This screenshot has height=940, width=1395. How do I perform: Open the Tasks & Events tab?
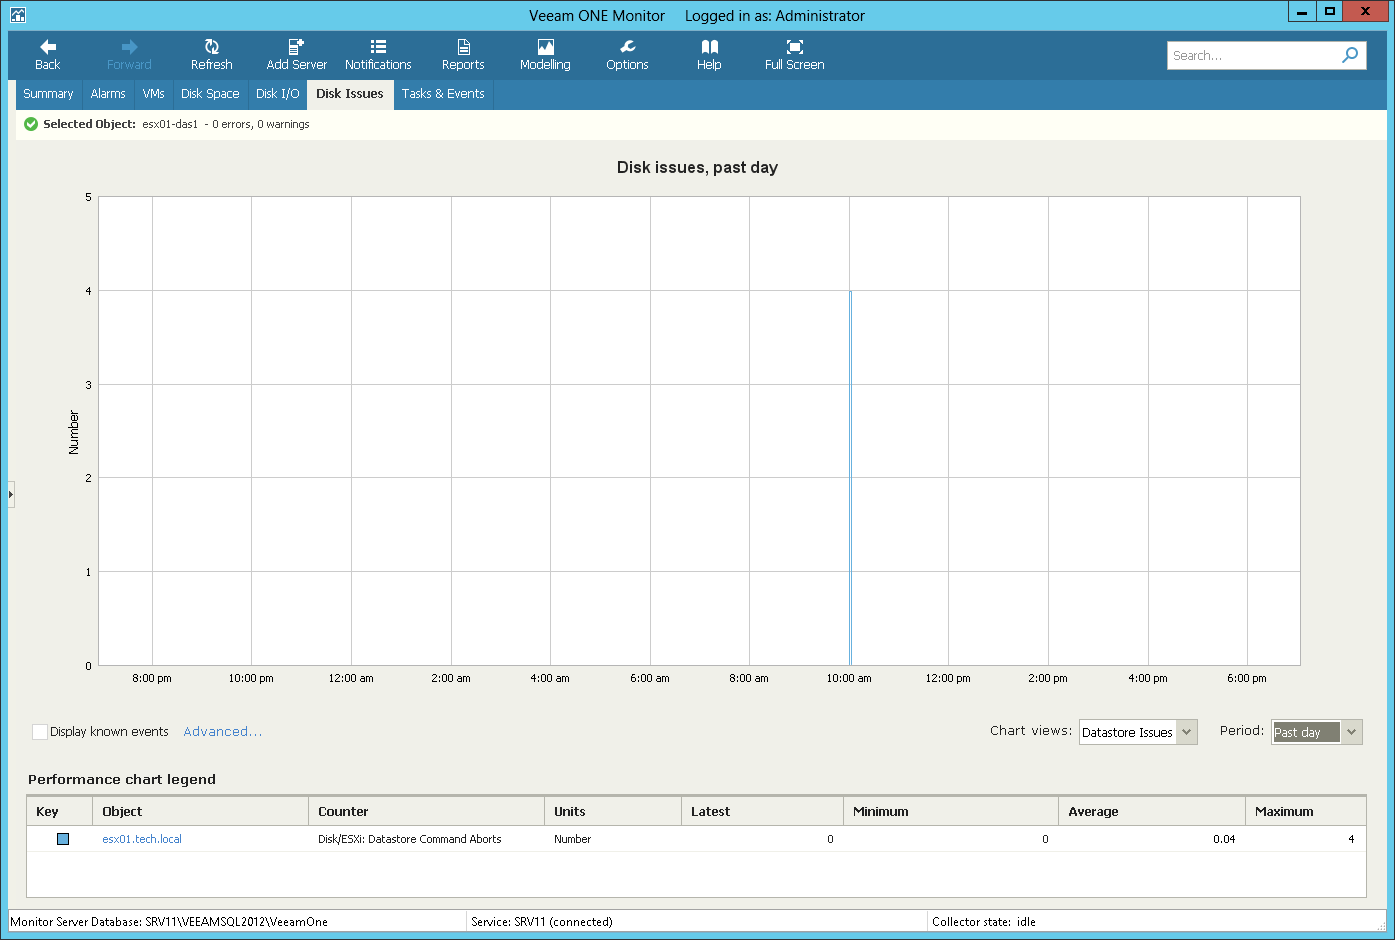[443, 94]
